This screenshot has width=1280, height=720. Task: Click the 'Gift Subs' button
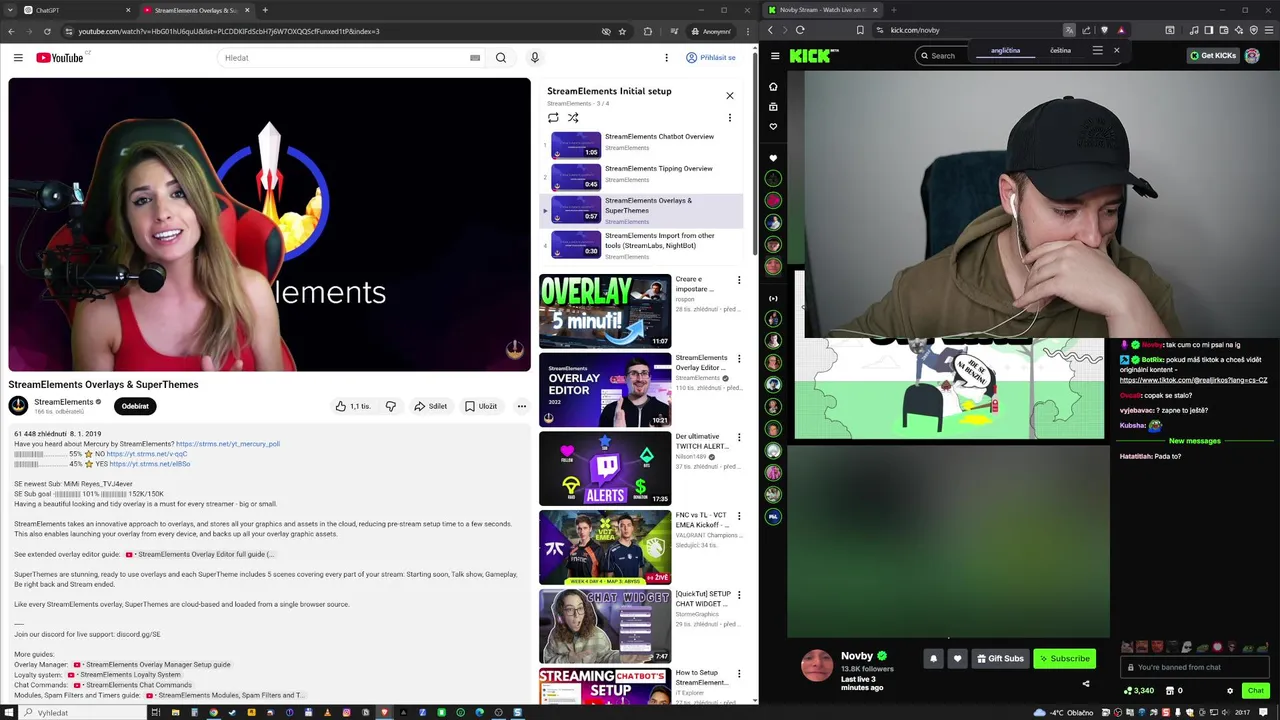coord(1000,658)
